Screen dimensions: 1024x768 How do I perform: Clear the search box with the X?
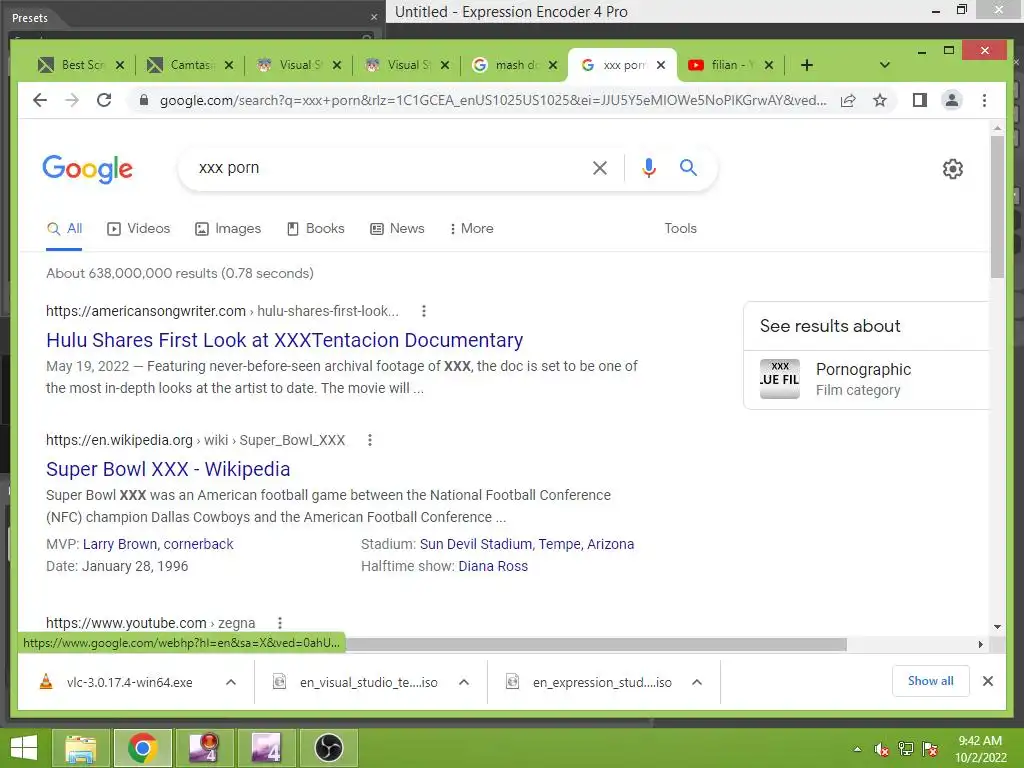click(600, 168)
